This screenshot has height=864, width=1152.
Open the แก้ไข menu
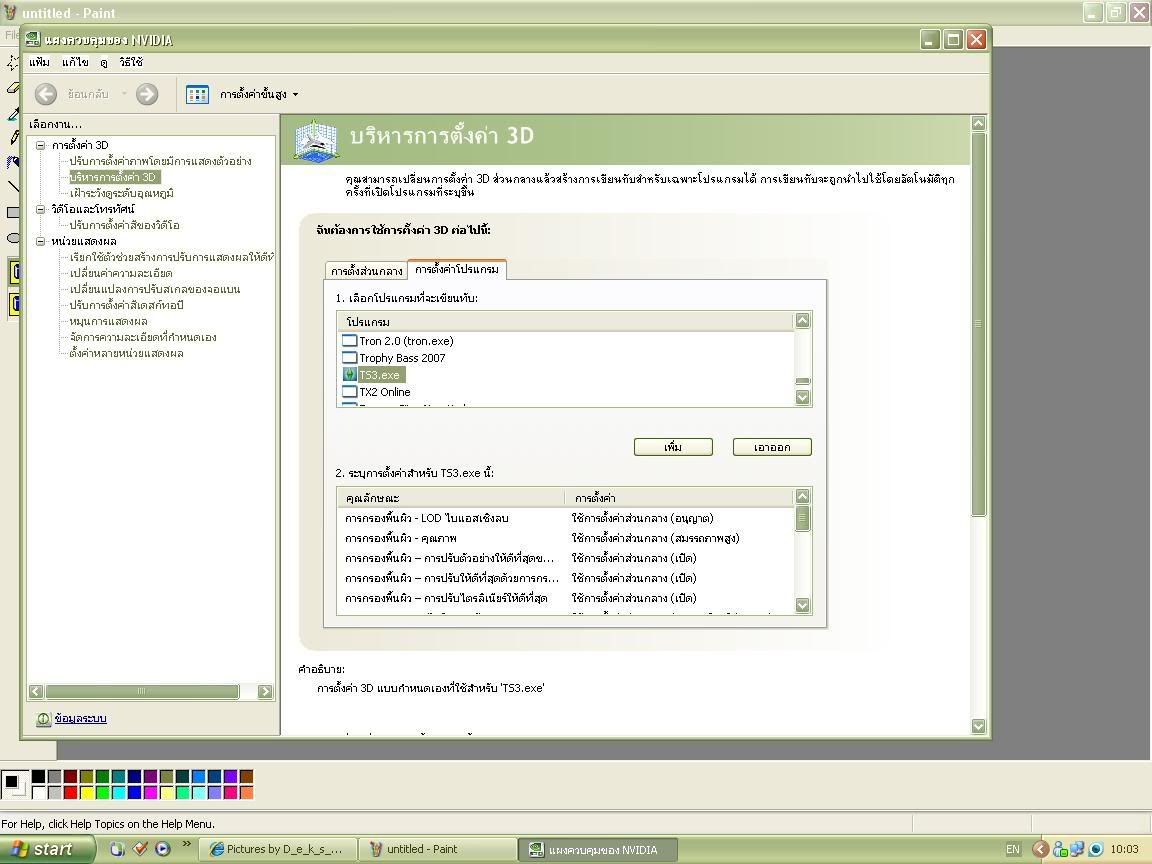[x=75, y=62]
